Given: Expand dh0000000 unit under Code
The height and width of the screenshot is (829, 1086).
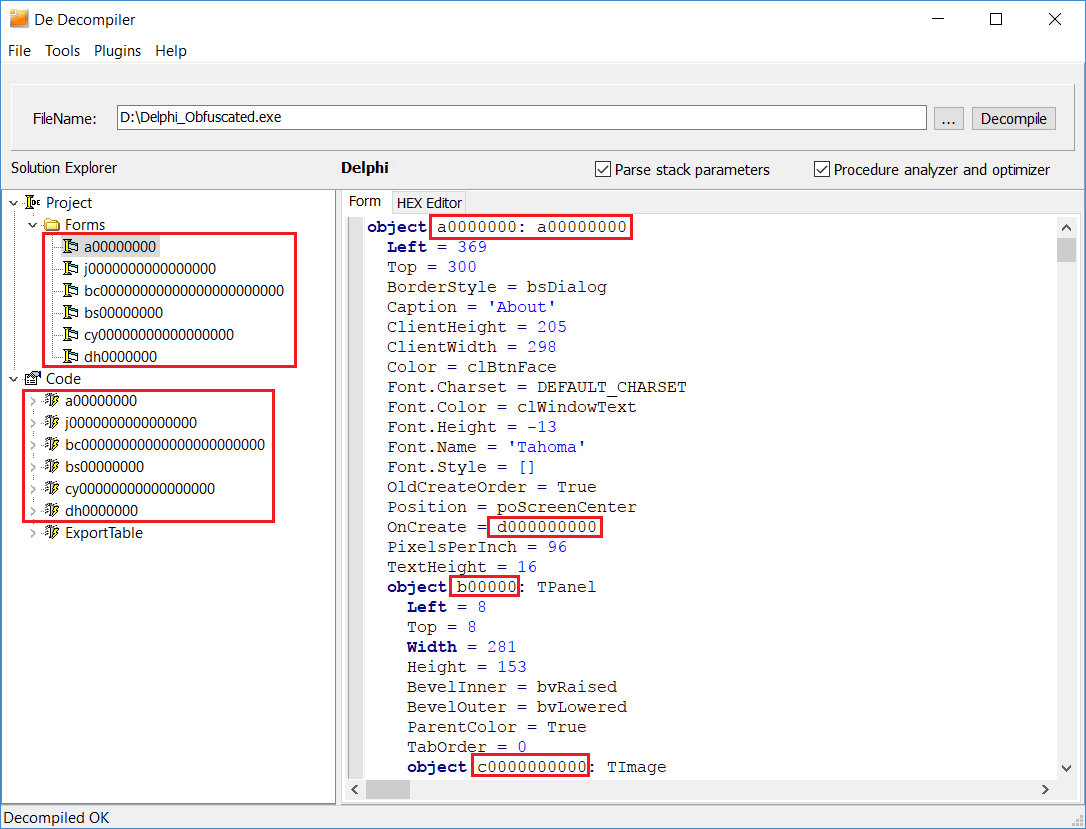Looking at the screenshot, I should [x=33, y=511].
